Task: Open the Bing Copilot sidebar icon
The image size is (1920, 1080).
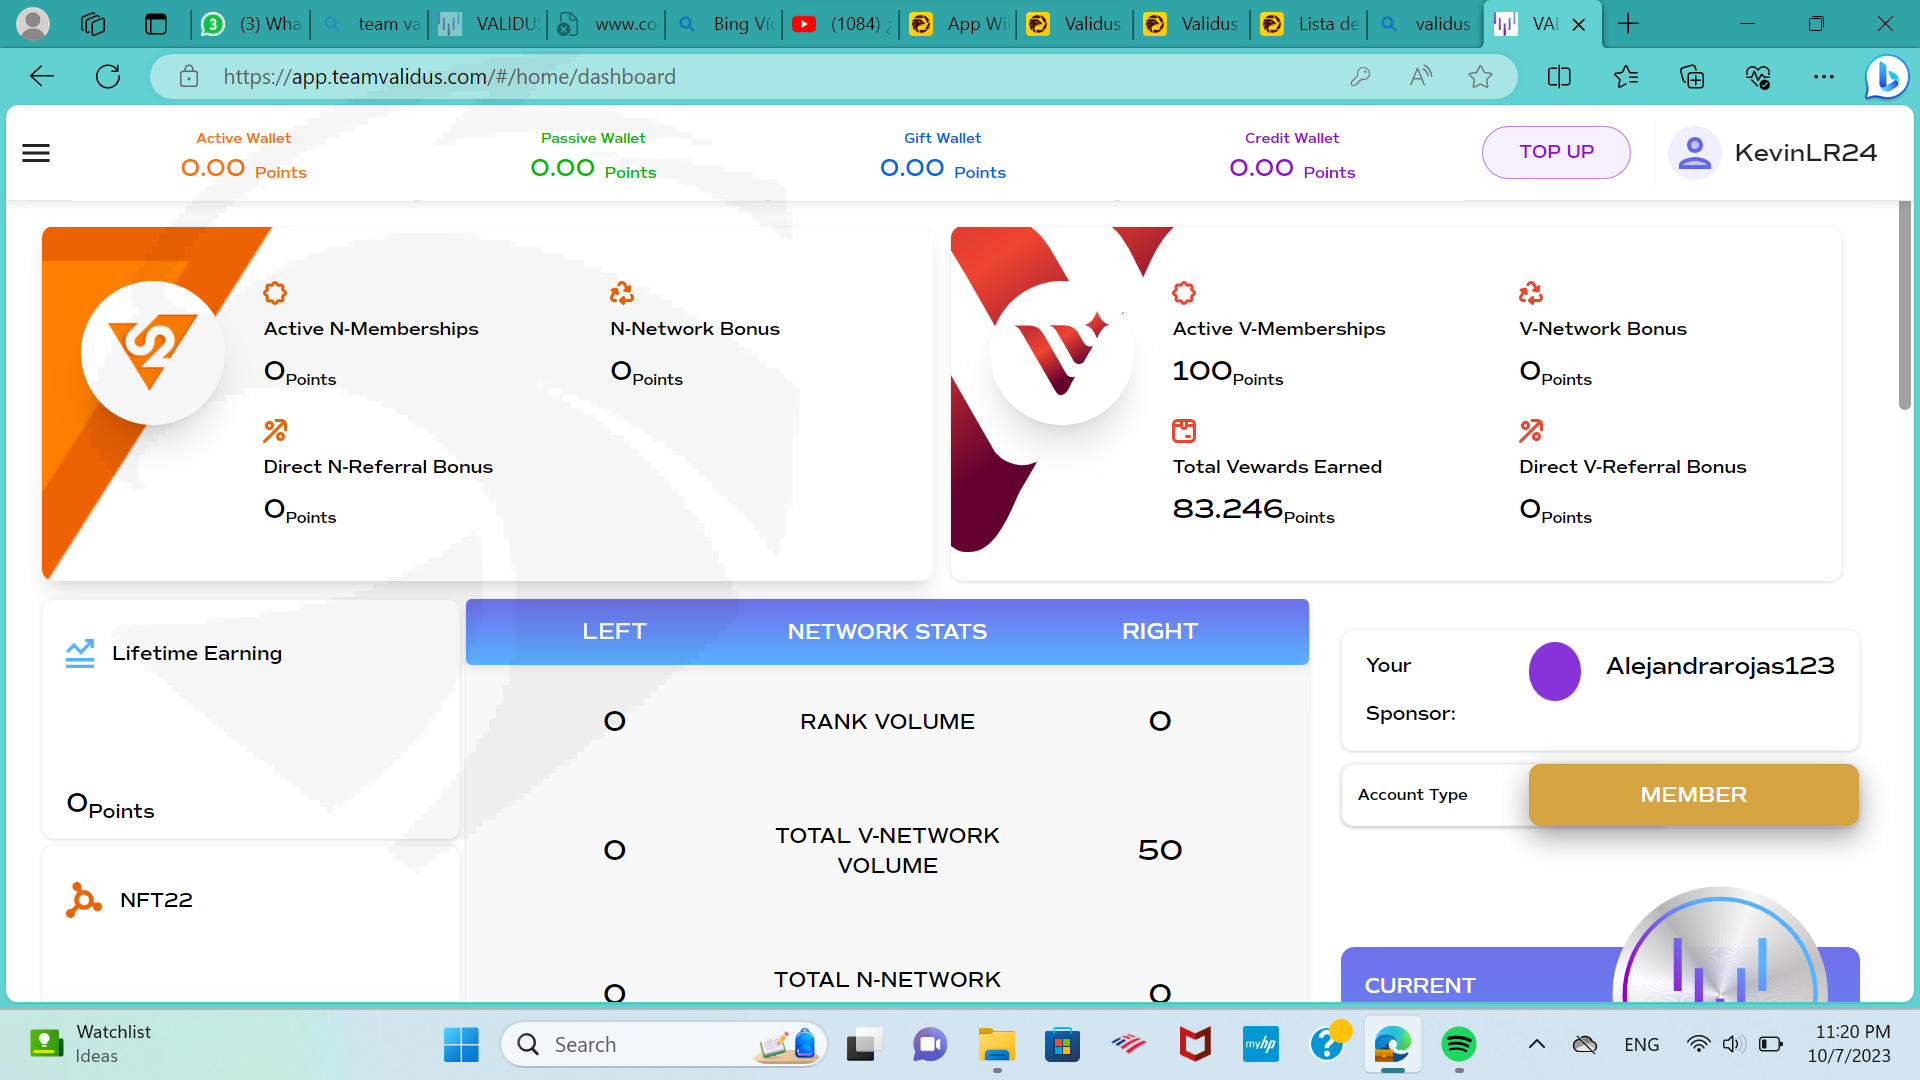Action: coord(1887,77)
